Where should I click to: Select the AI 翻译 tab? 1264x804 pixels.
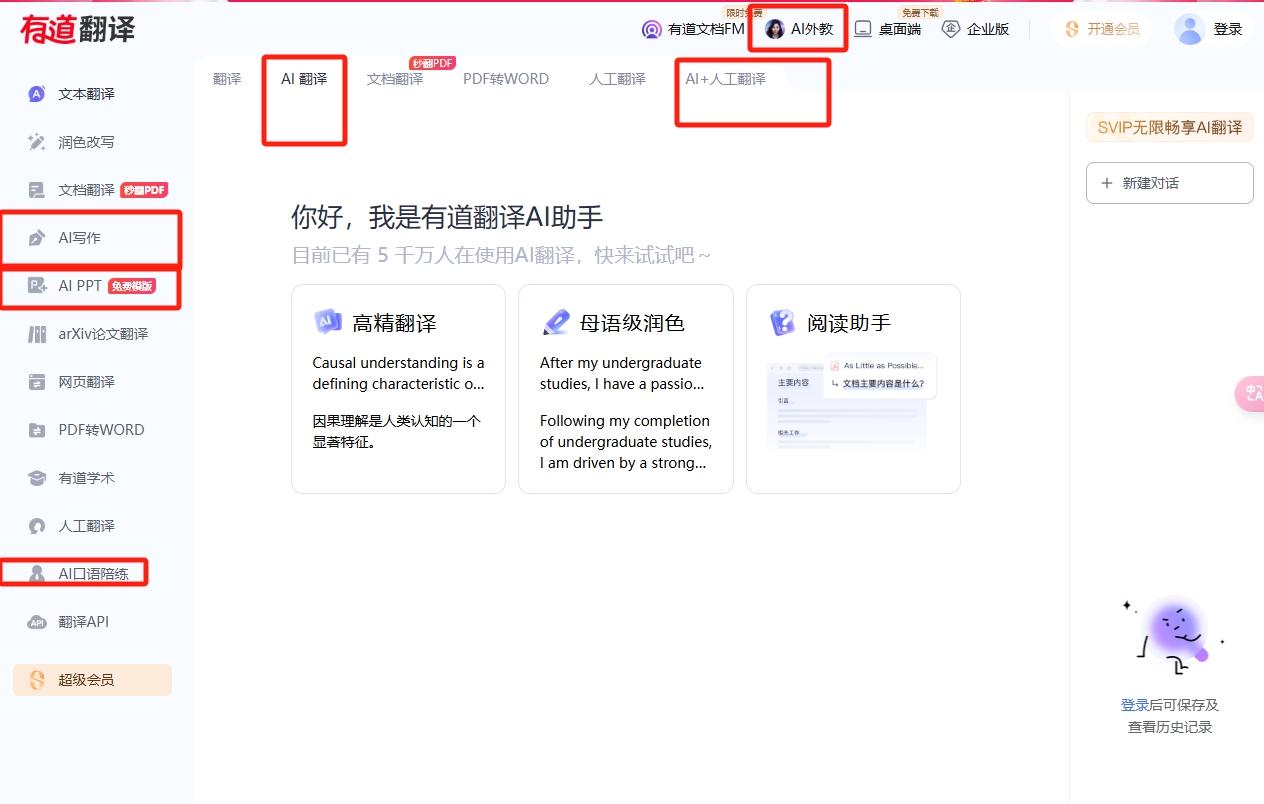(304, 79)
